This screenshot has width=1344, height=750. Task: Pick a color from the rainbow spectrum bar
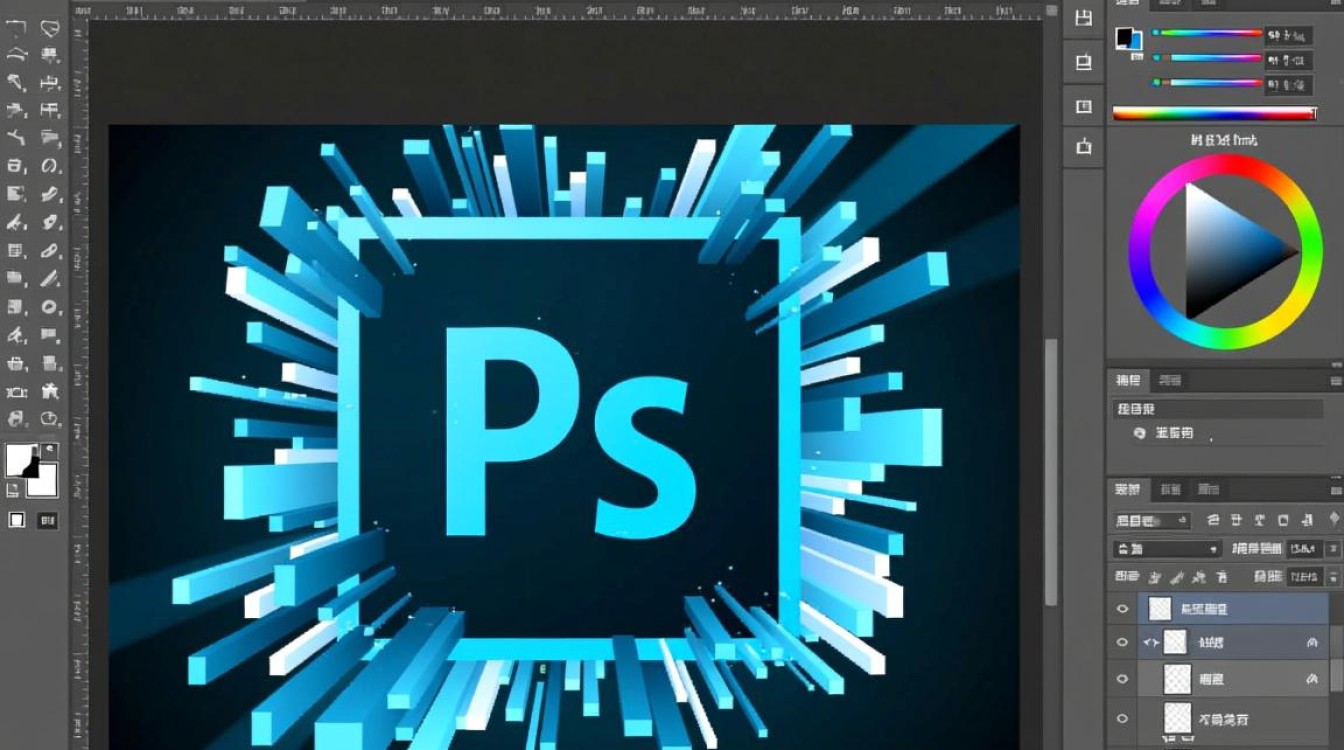coord(1213,114)
